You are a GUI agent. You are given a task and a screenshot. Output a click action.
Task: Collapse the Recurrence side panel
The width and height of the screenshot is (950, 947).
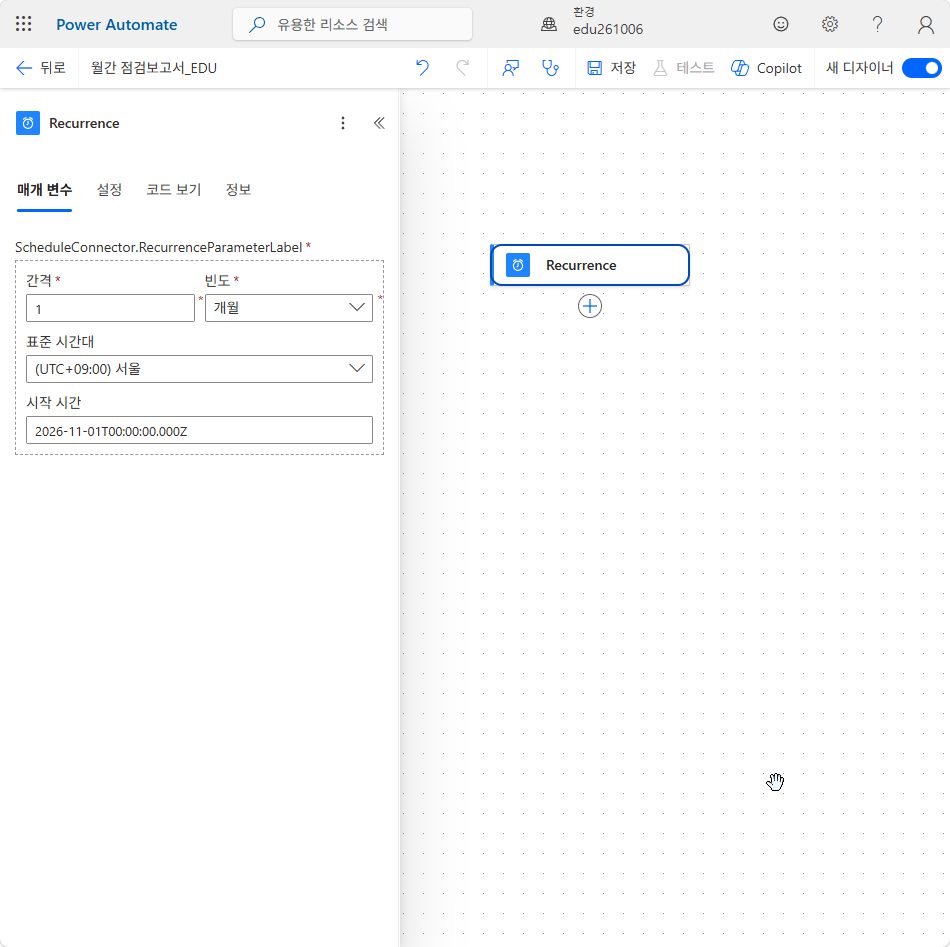pyautogui.click(x=379, y=123)
